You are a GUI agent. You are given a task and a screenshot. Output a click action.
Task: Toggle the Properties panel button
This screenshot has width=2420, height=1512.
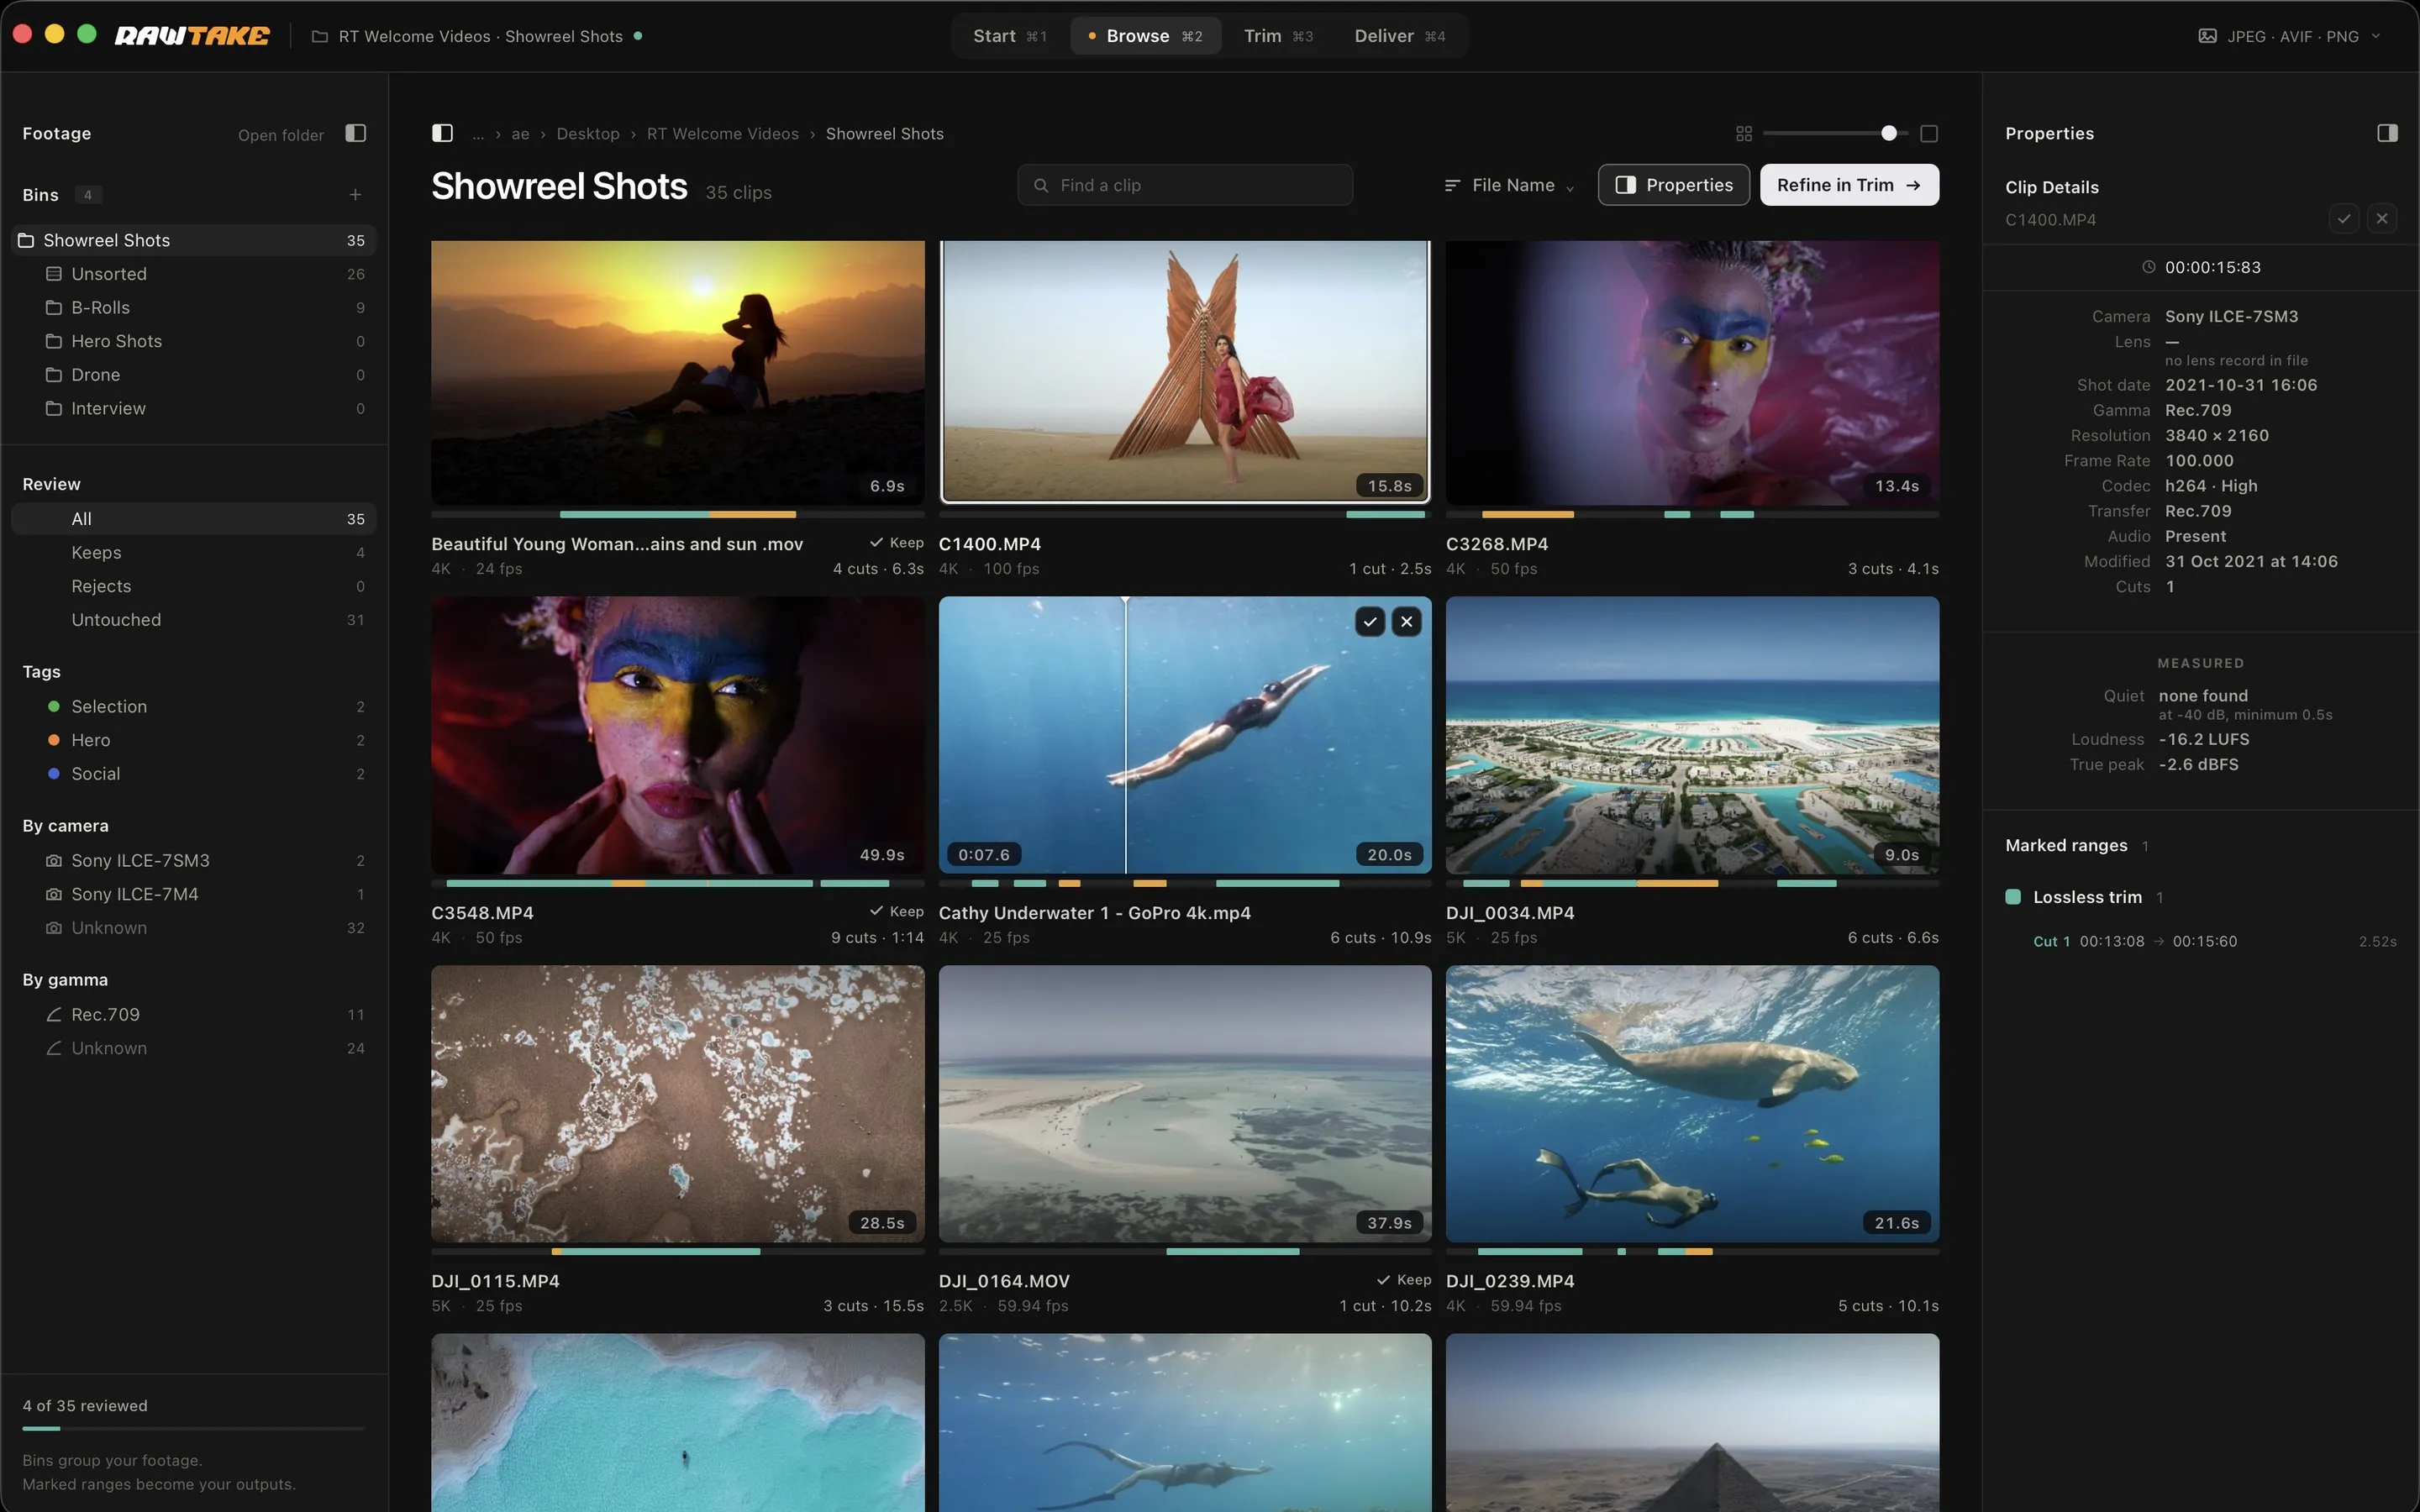coord(1673,185)
